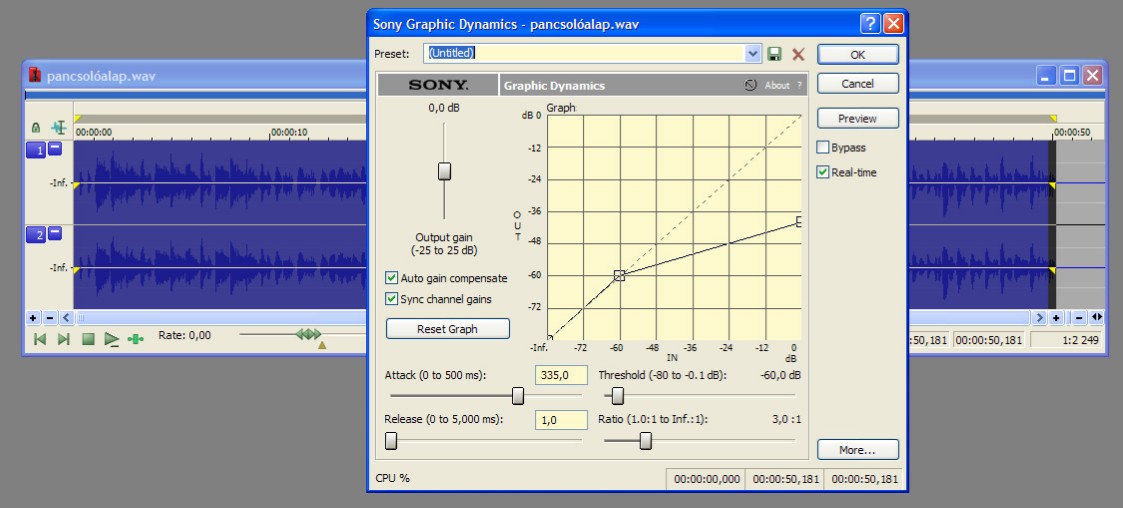Click the More... button
Image resolution: width=1123 pixels, height=508 pixels.
point(857,450)
